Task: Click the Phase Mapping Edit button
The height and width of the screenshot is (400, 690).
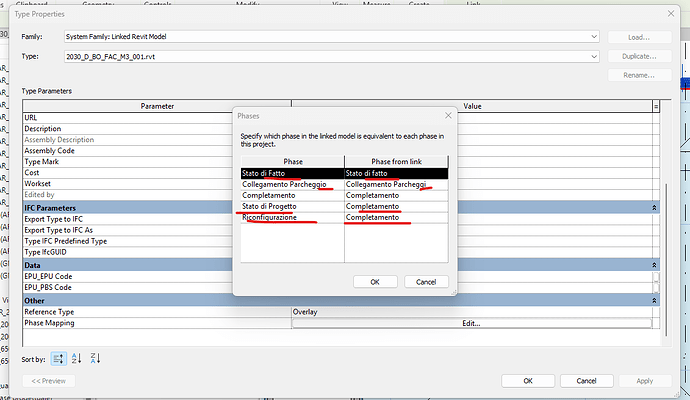Action: coord(470,323)
